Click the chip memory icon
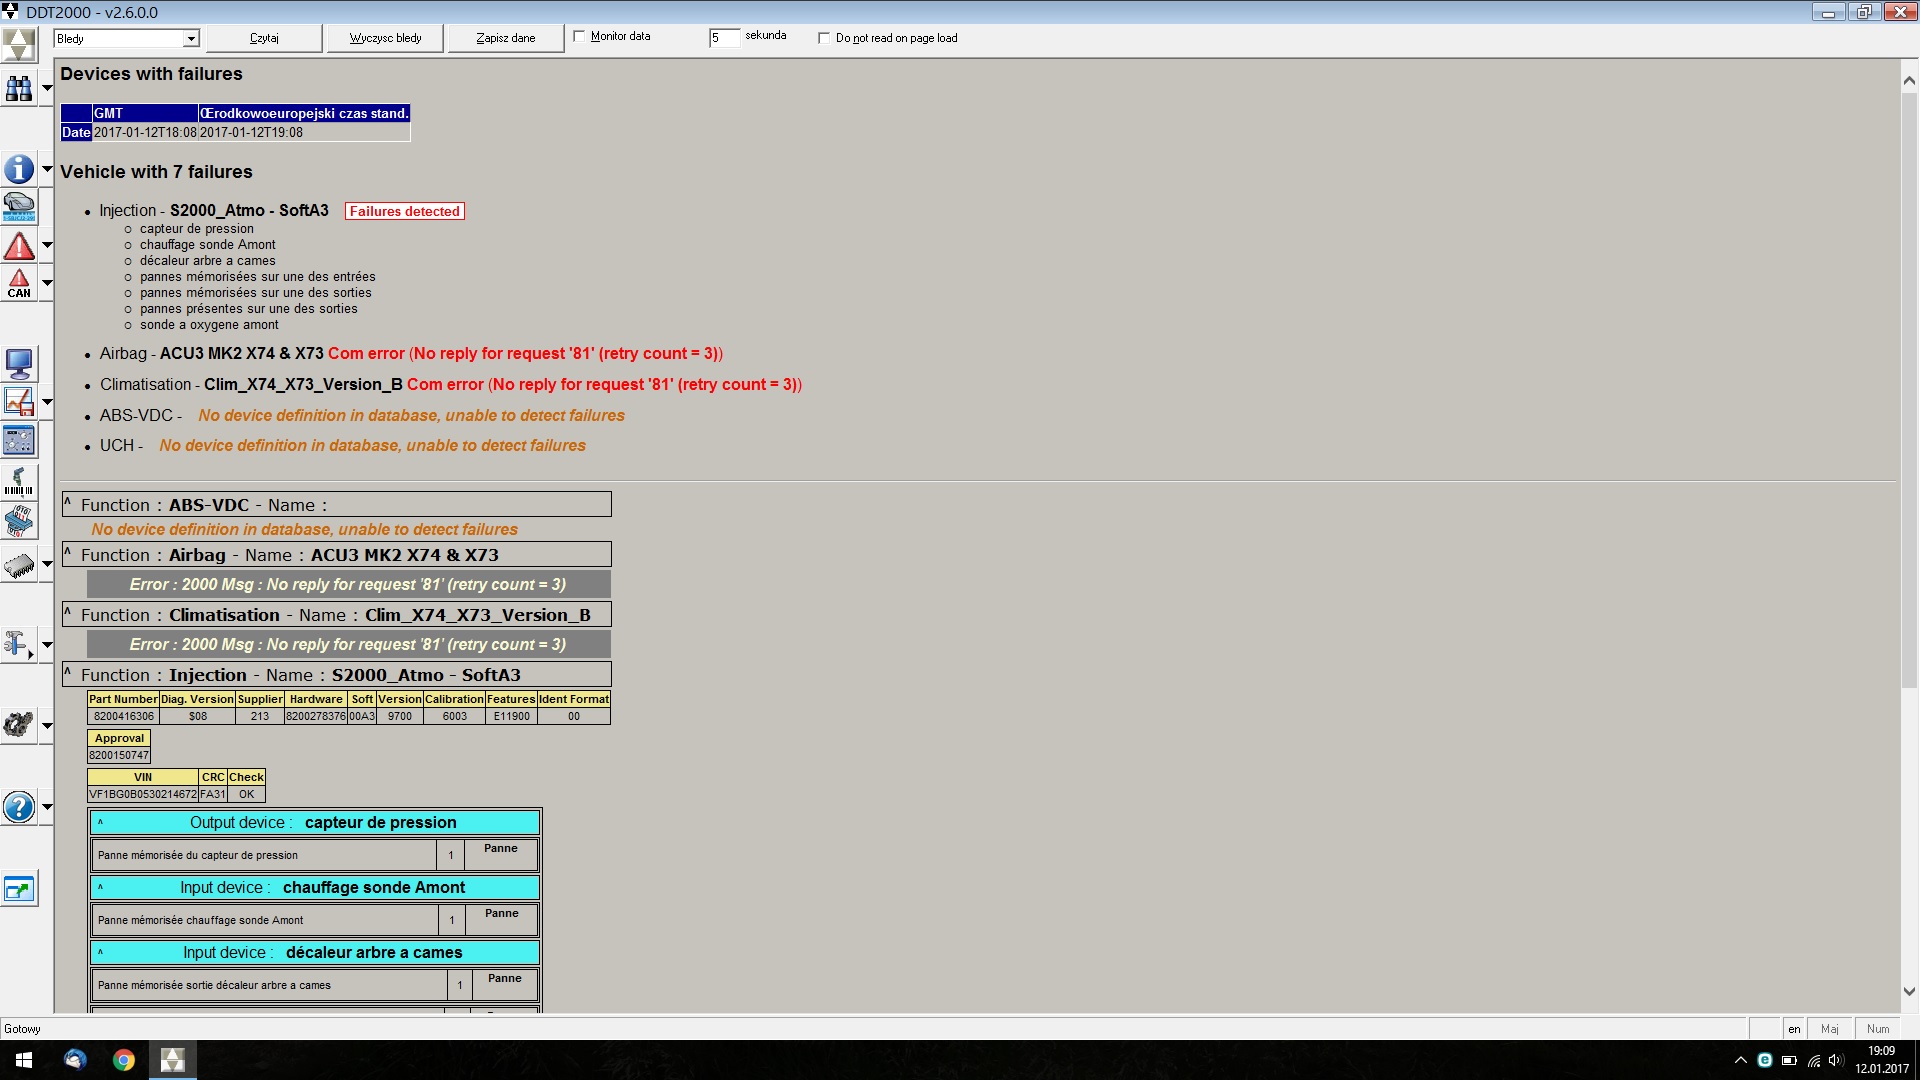 tap(19, 566)
